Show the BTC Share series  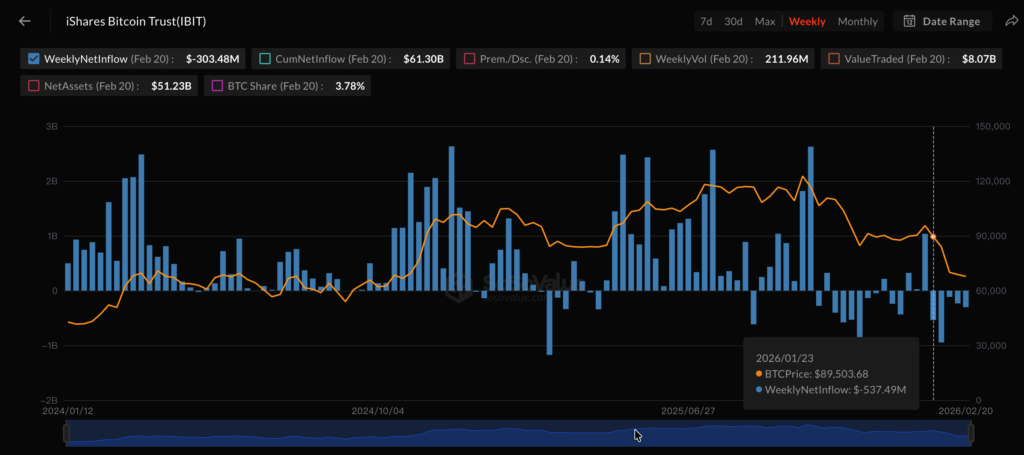coord(217,86)
